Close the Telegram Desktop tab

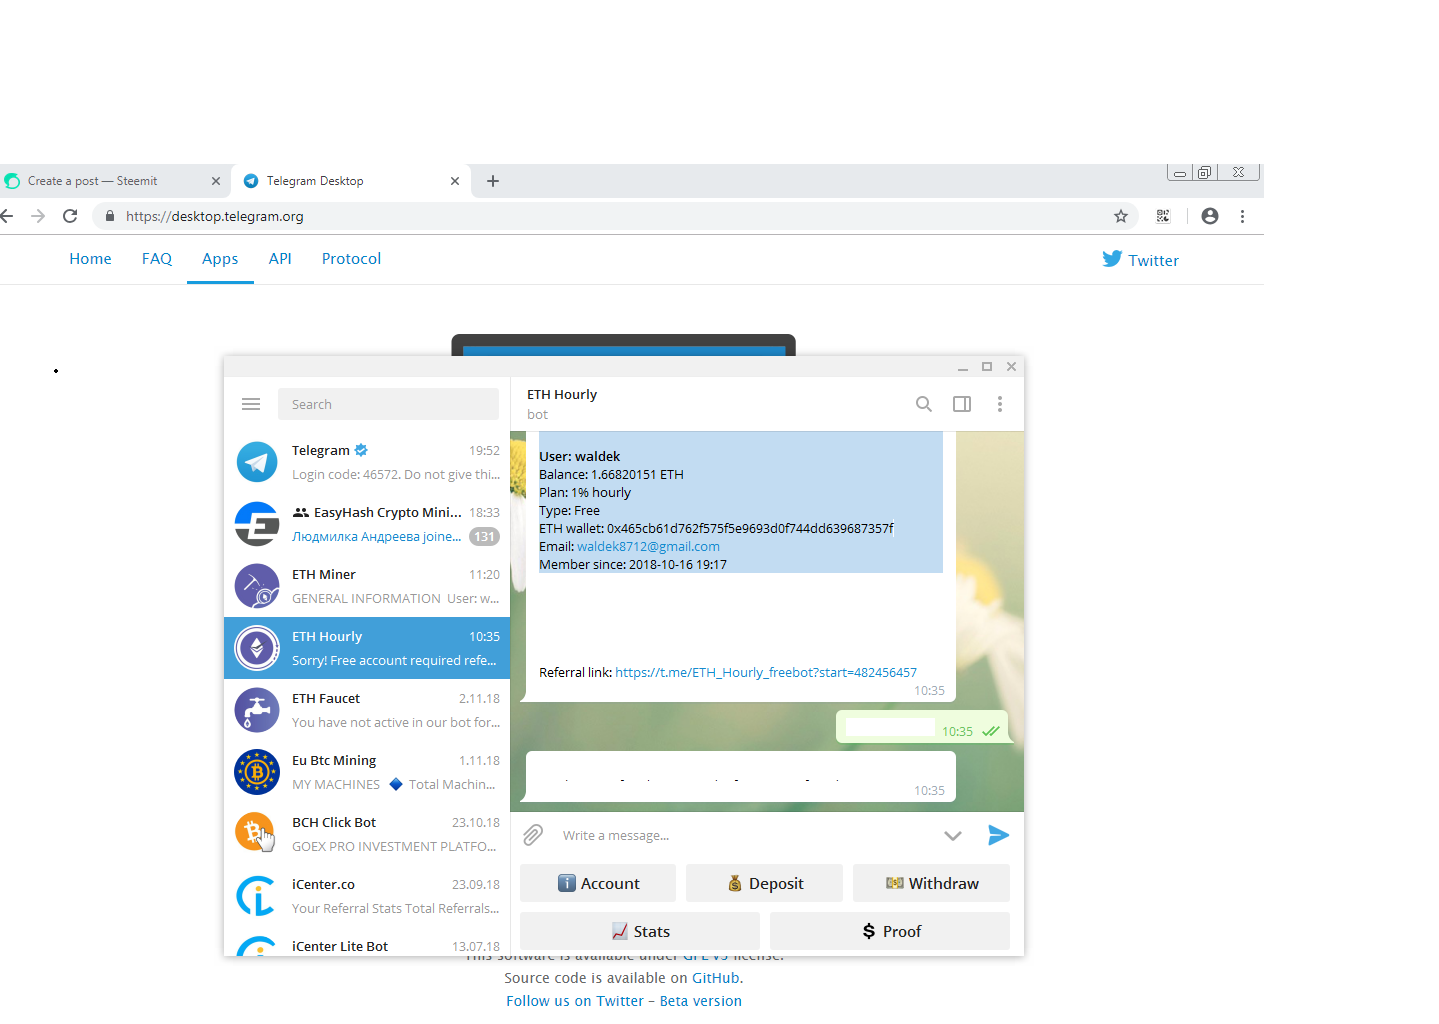coord(455,181)
